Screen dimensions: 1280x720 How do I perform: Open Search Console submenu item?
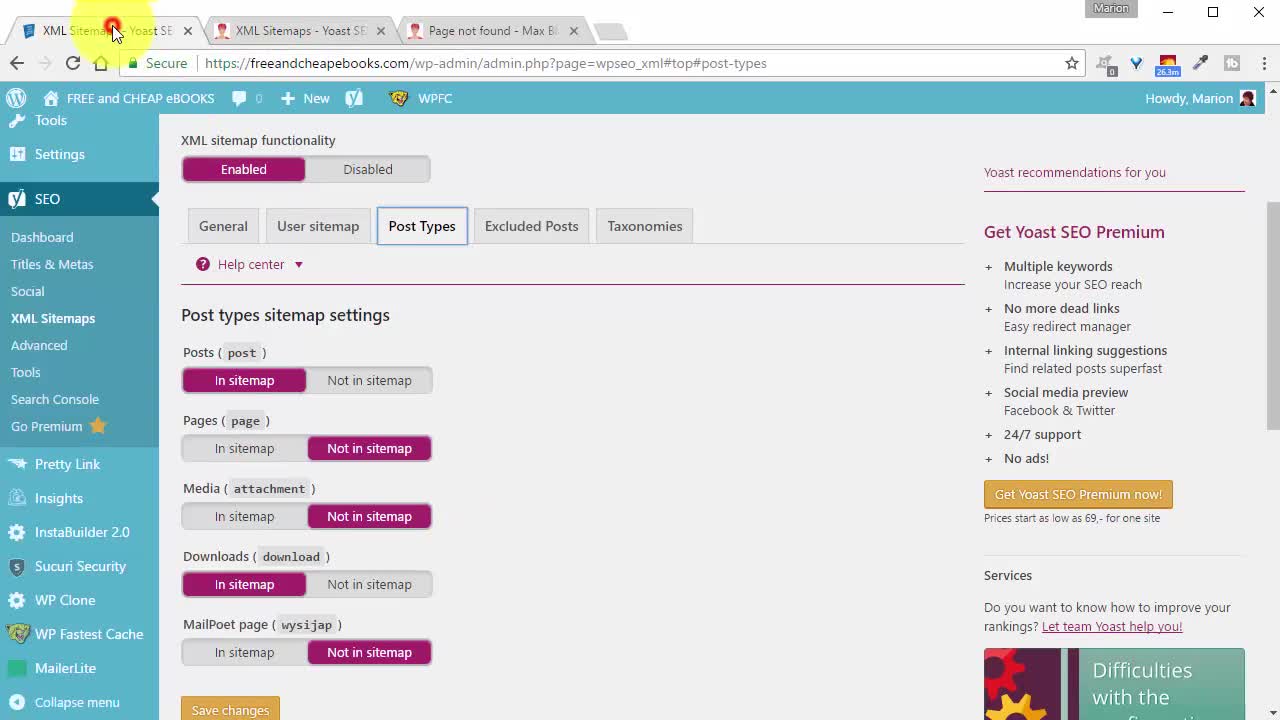click(55, 399)
